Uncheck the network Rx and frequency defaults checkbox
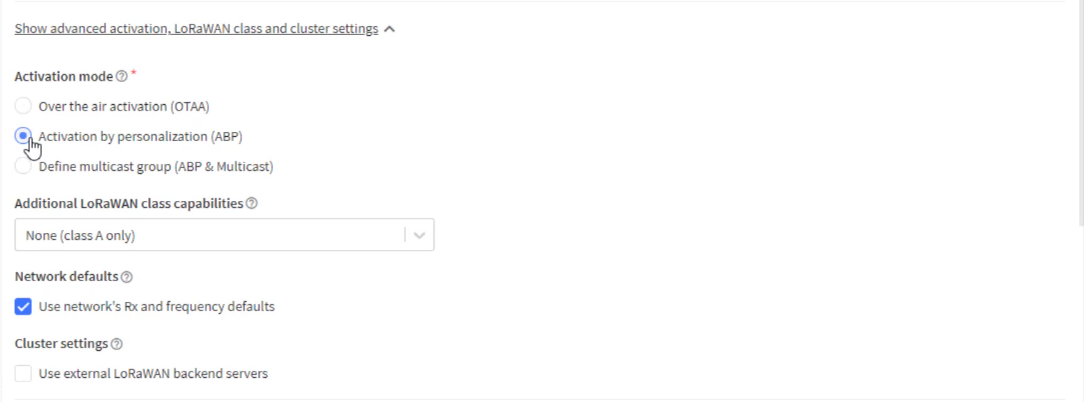 (24, 307)
